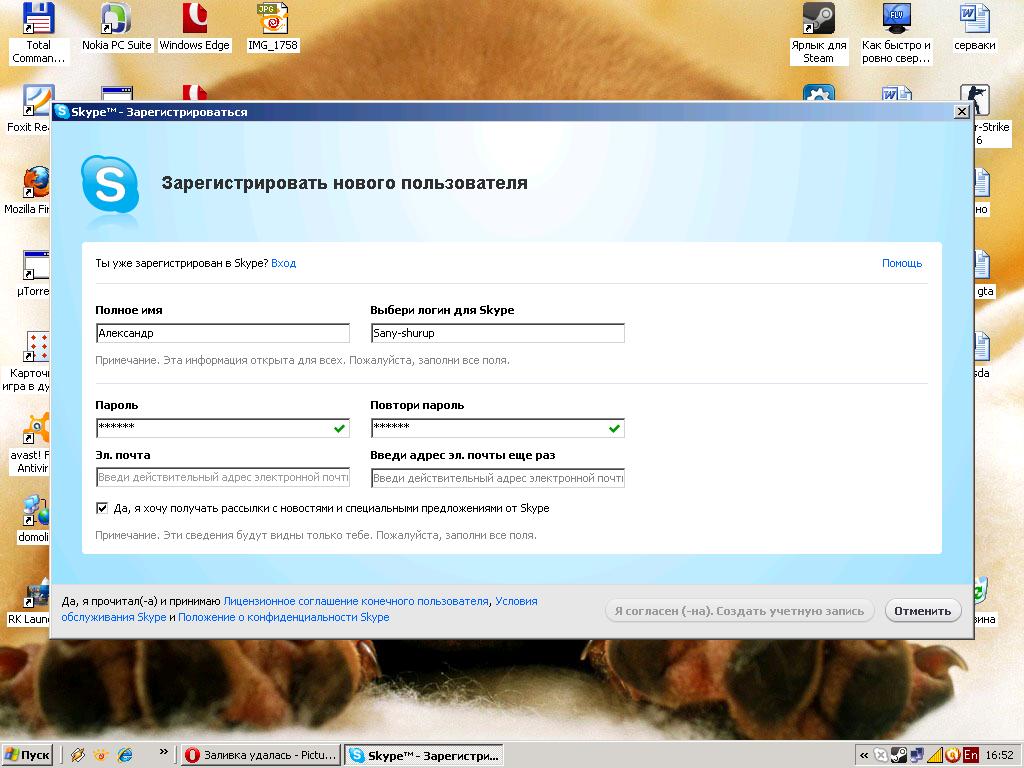Image resolution: width=1024 pixels, height=768 pixels.
Task: Click the Эл. почта email field
Action: pyautogui.click(x=223, y=477)
